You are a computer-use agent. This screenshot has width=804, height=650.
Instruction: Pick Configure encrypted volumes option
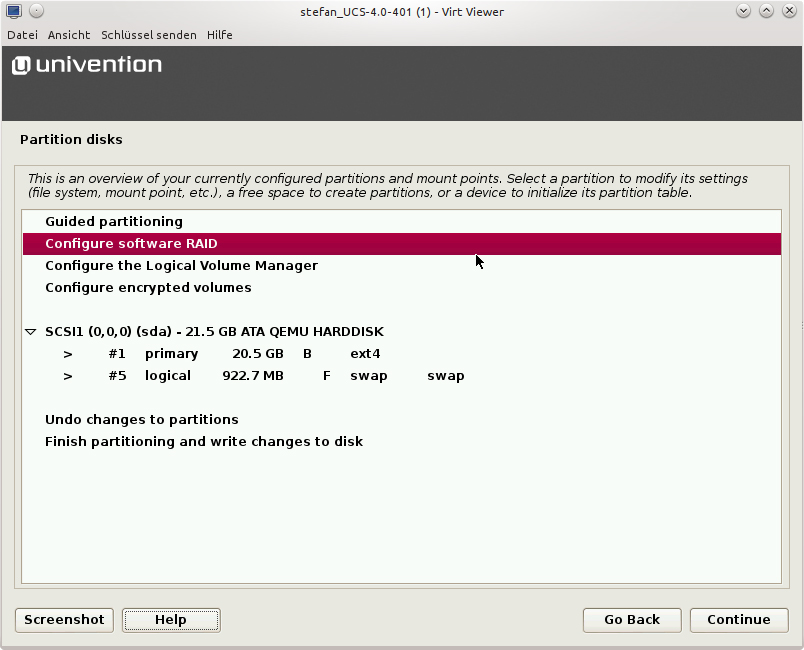pyautogui.click(x=148, y=288)
